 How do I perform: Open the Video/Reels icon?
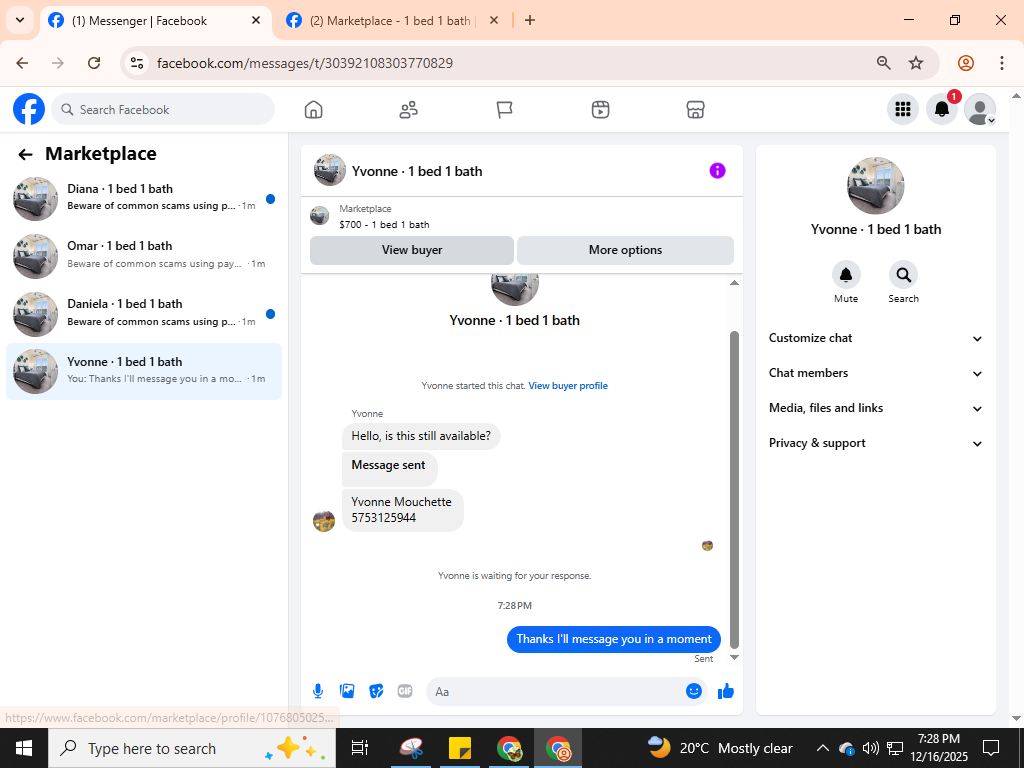click(600, 110)
